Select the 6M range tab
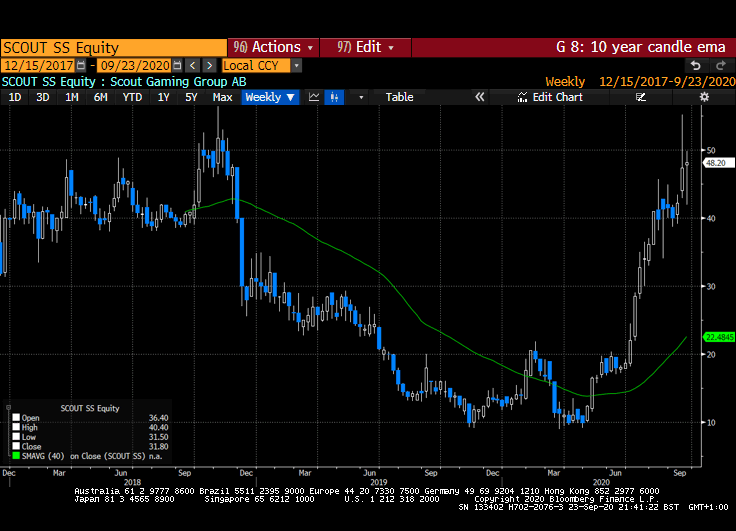This screenshot has height=531, width=736. [x=100, y=97]
